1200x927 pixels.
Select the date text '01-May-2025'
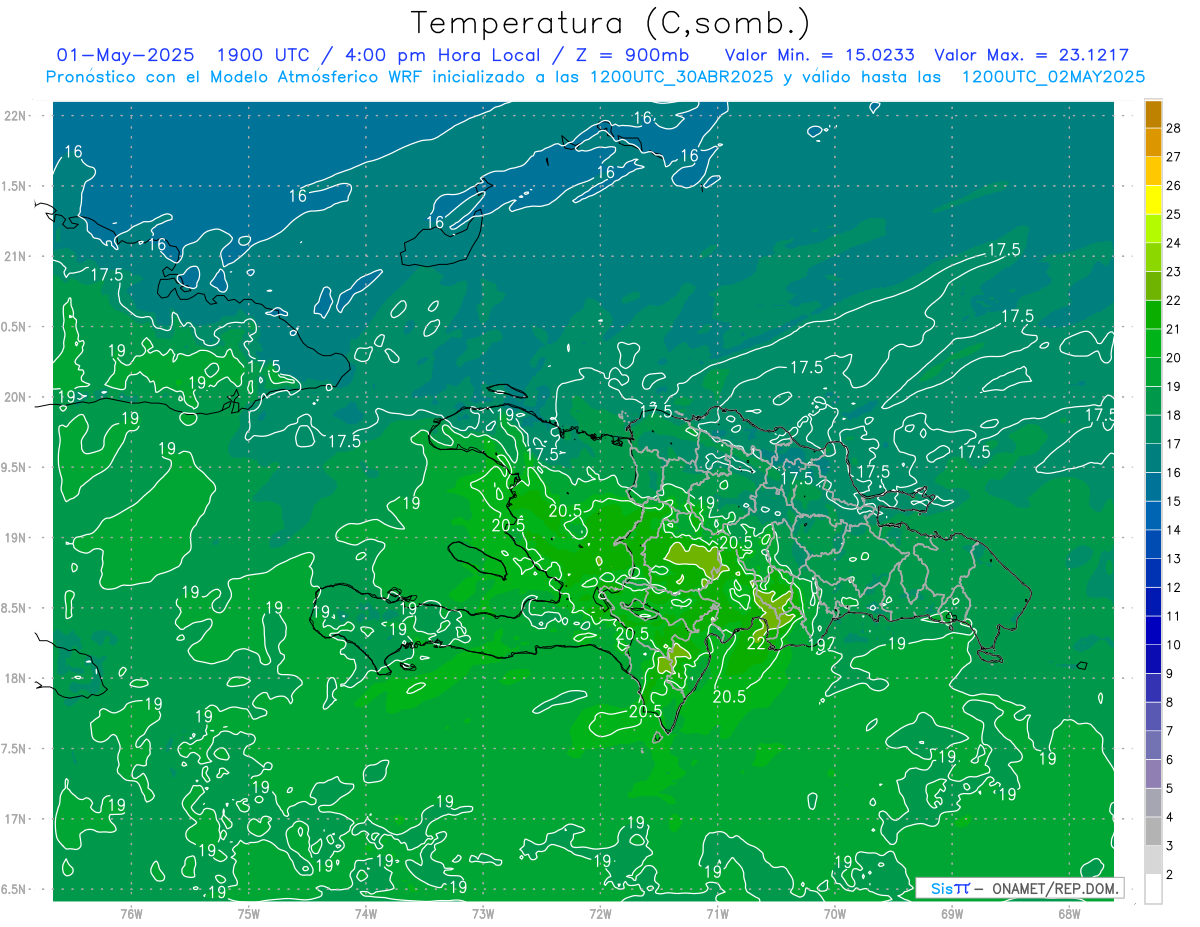pos(125,55)
